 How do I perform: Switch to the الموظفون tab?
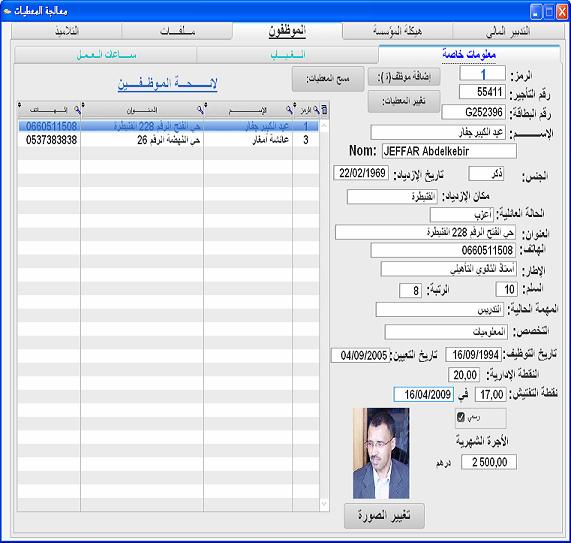[287, 31]
